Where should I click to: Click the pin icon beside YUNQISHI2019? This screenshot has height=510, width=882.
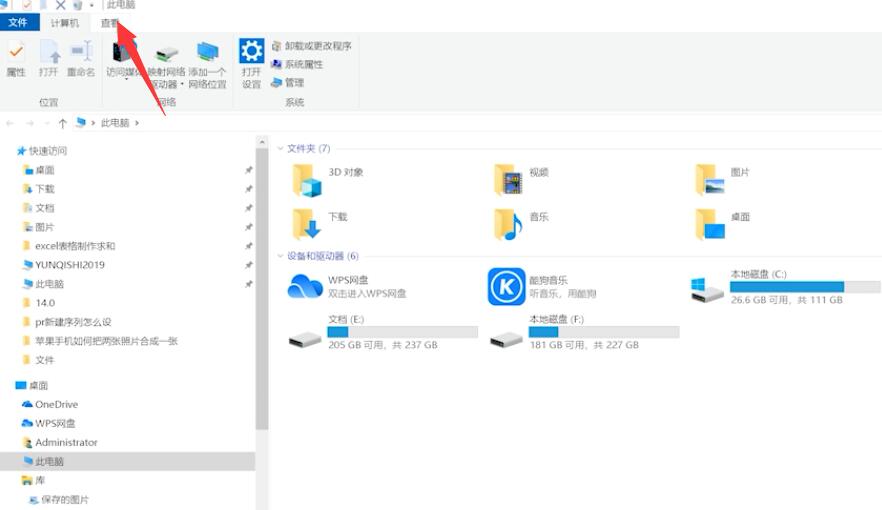(x=249, y=265)
